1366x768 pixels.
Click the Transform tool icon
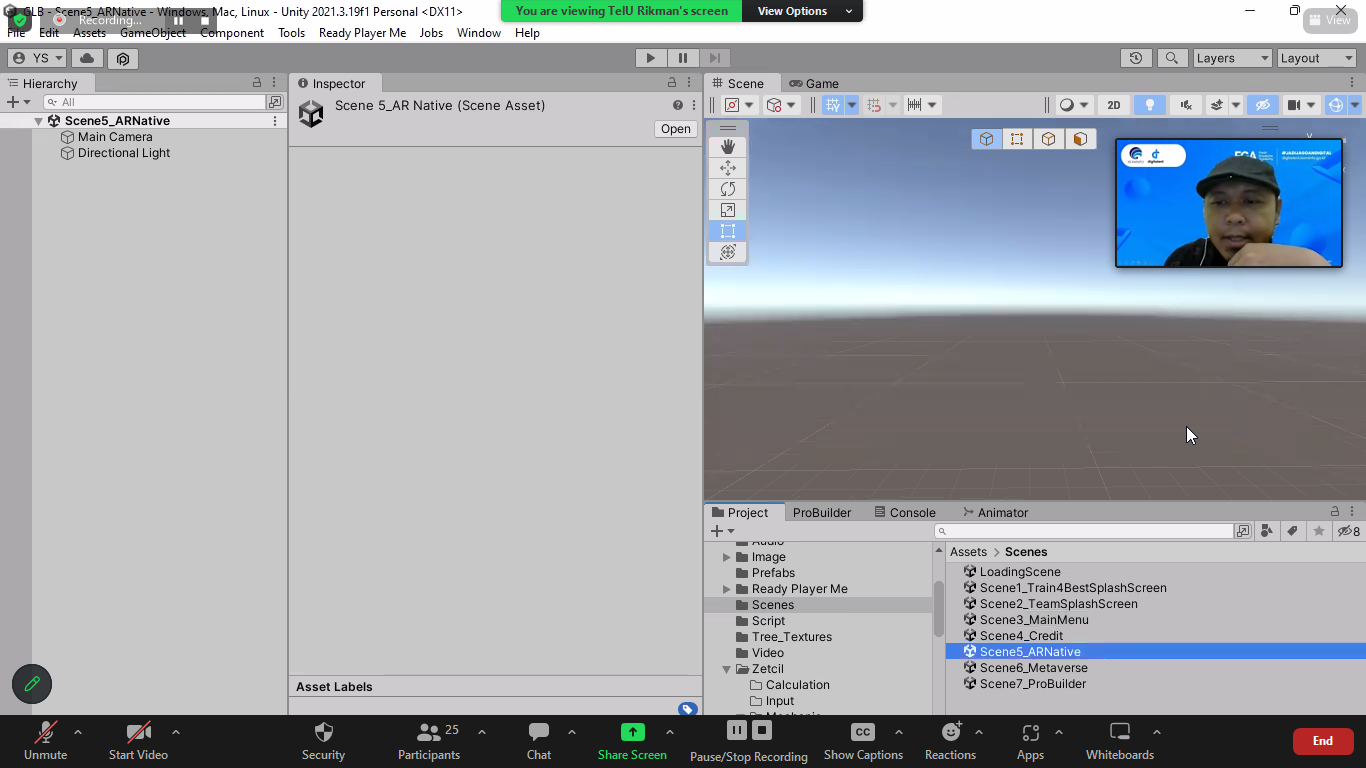click(727, 252)
